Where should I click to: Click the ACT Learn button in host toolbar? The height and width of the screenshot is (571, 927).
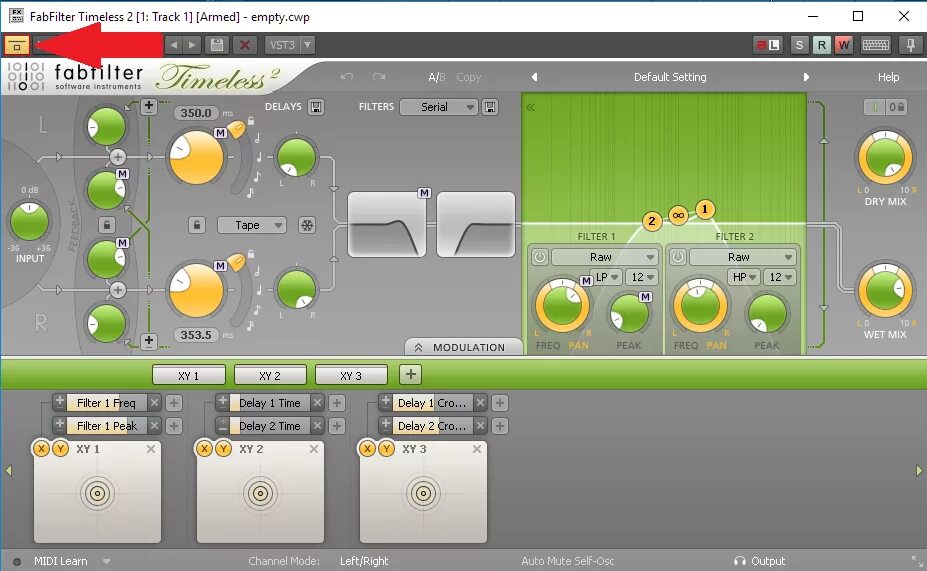[767, 45]
